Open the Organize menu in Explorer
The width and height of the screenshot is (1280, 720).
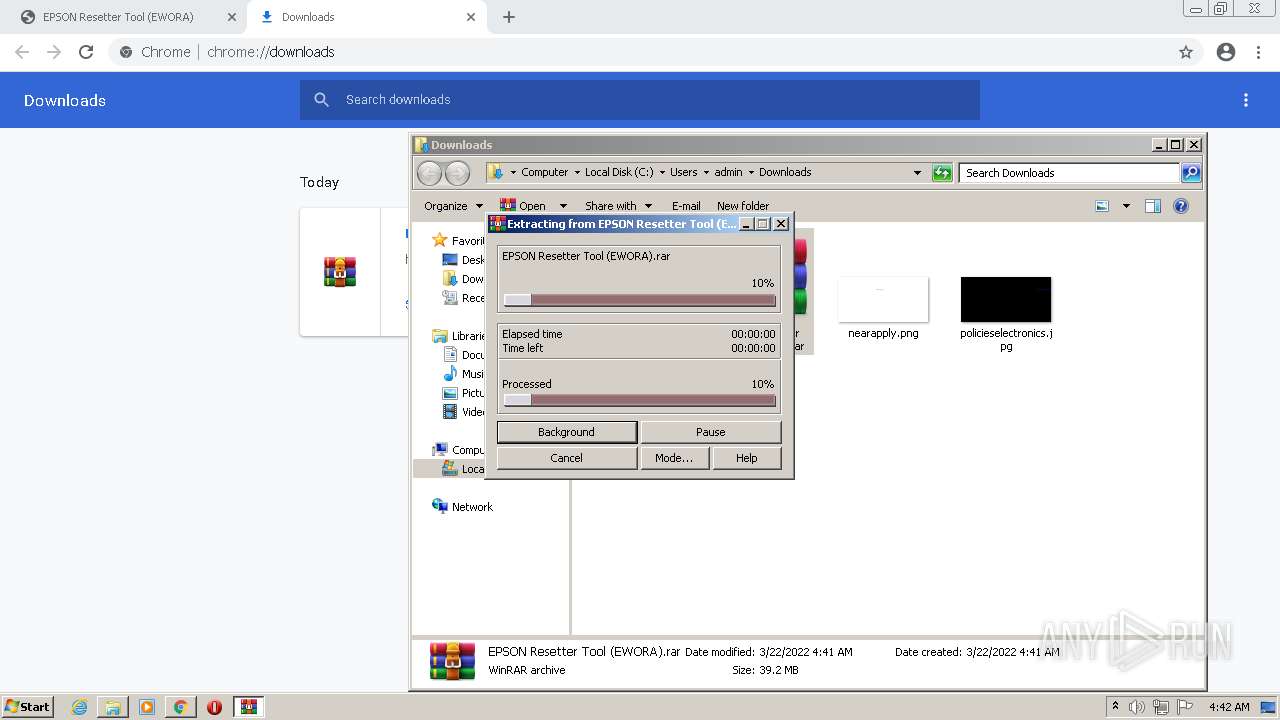[452, 206]
